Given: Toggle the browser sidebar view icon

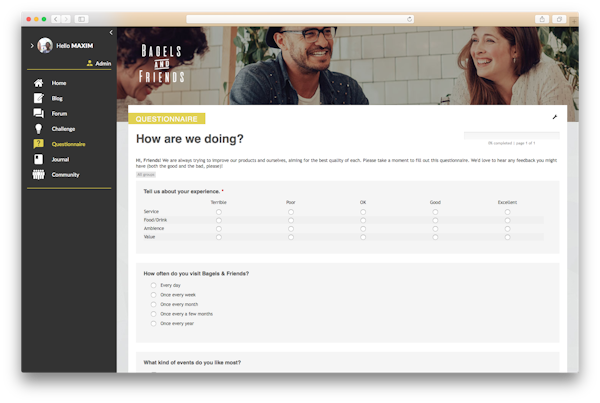Looking at the screenshot, I should tap(81, 19).
